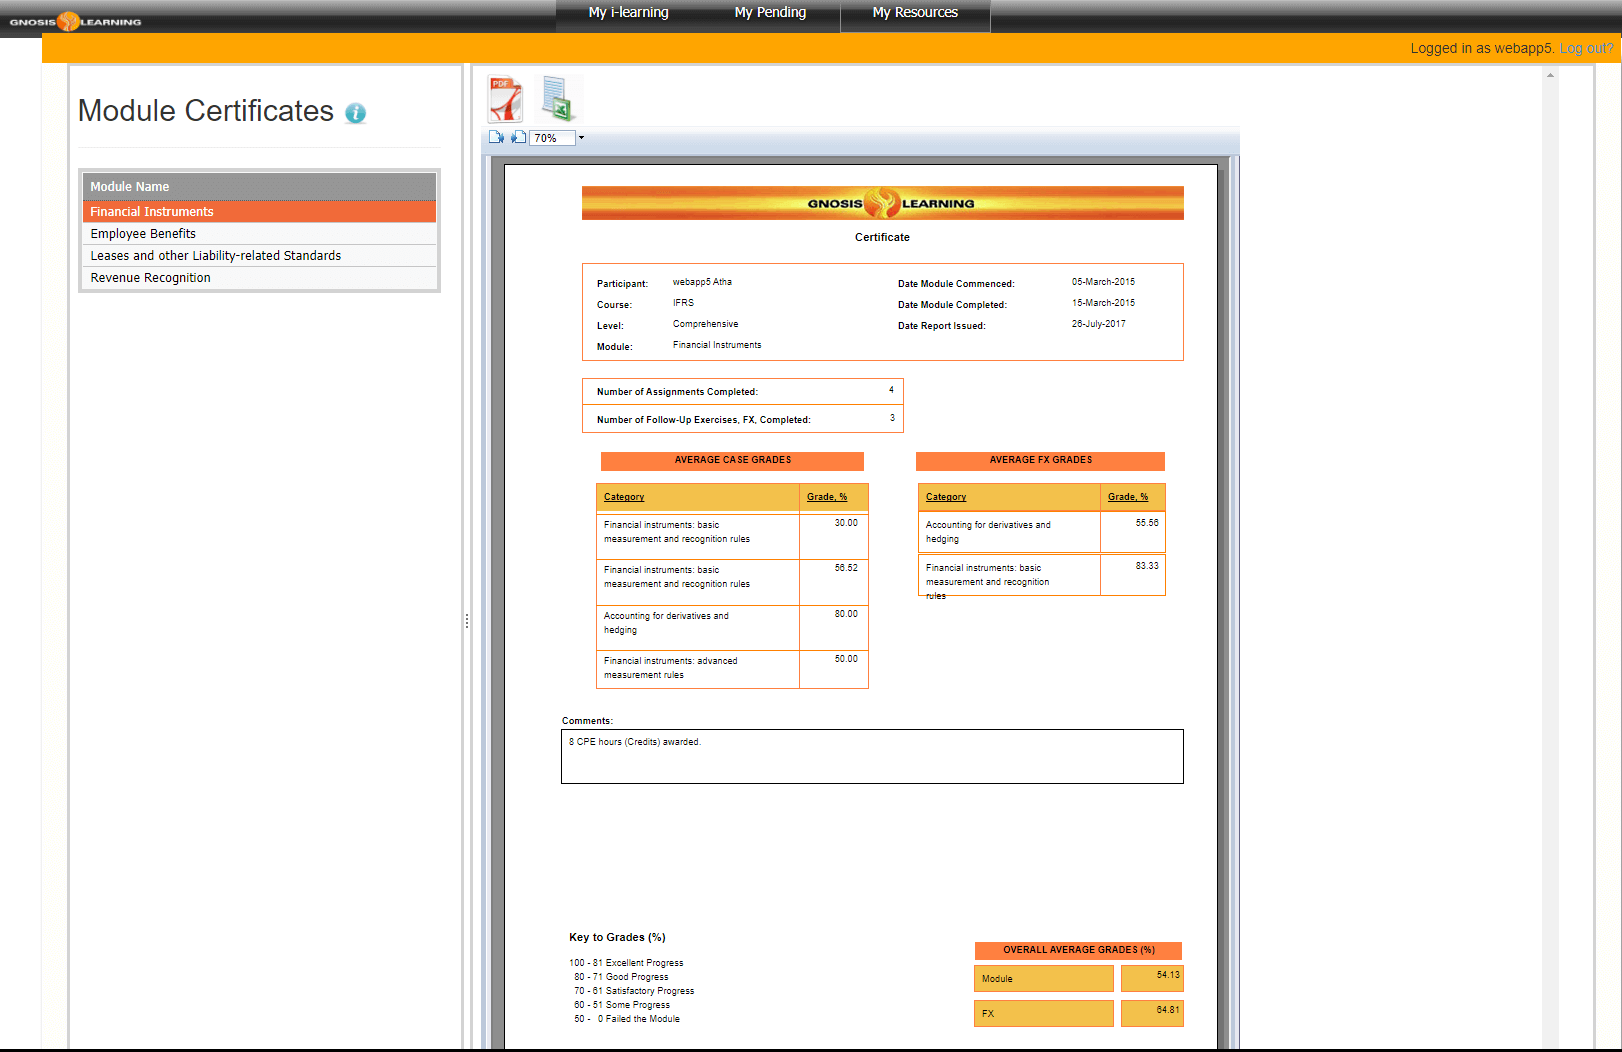The width and height of the screenshot is (1622, 1052).
Task: Click the scroll-up arrow on the right scrollbar
Action: coord(1550,75)
